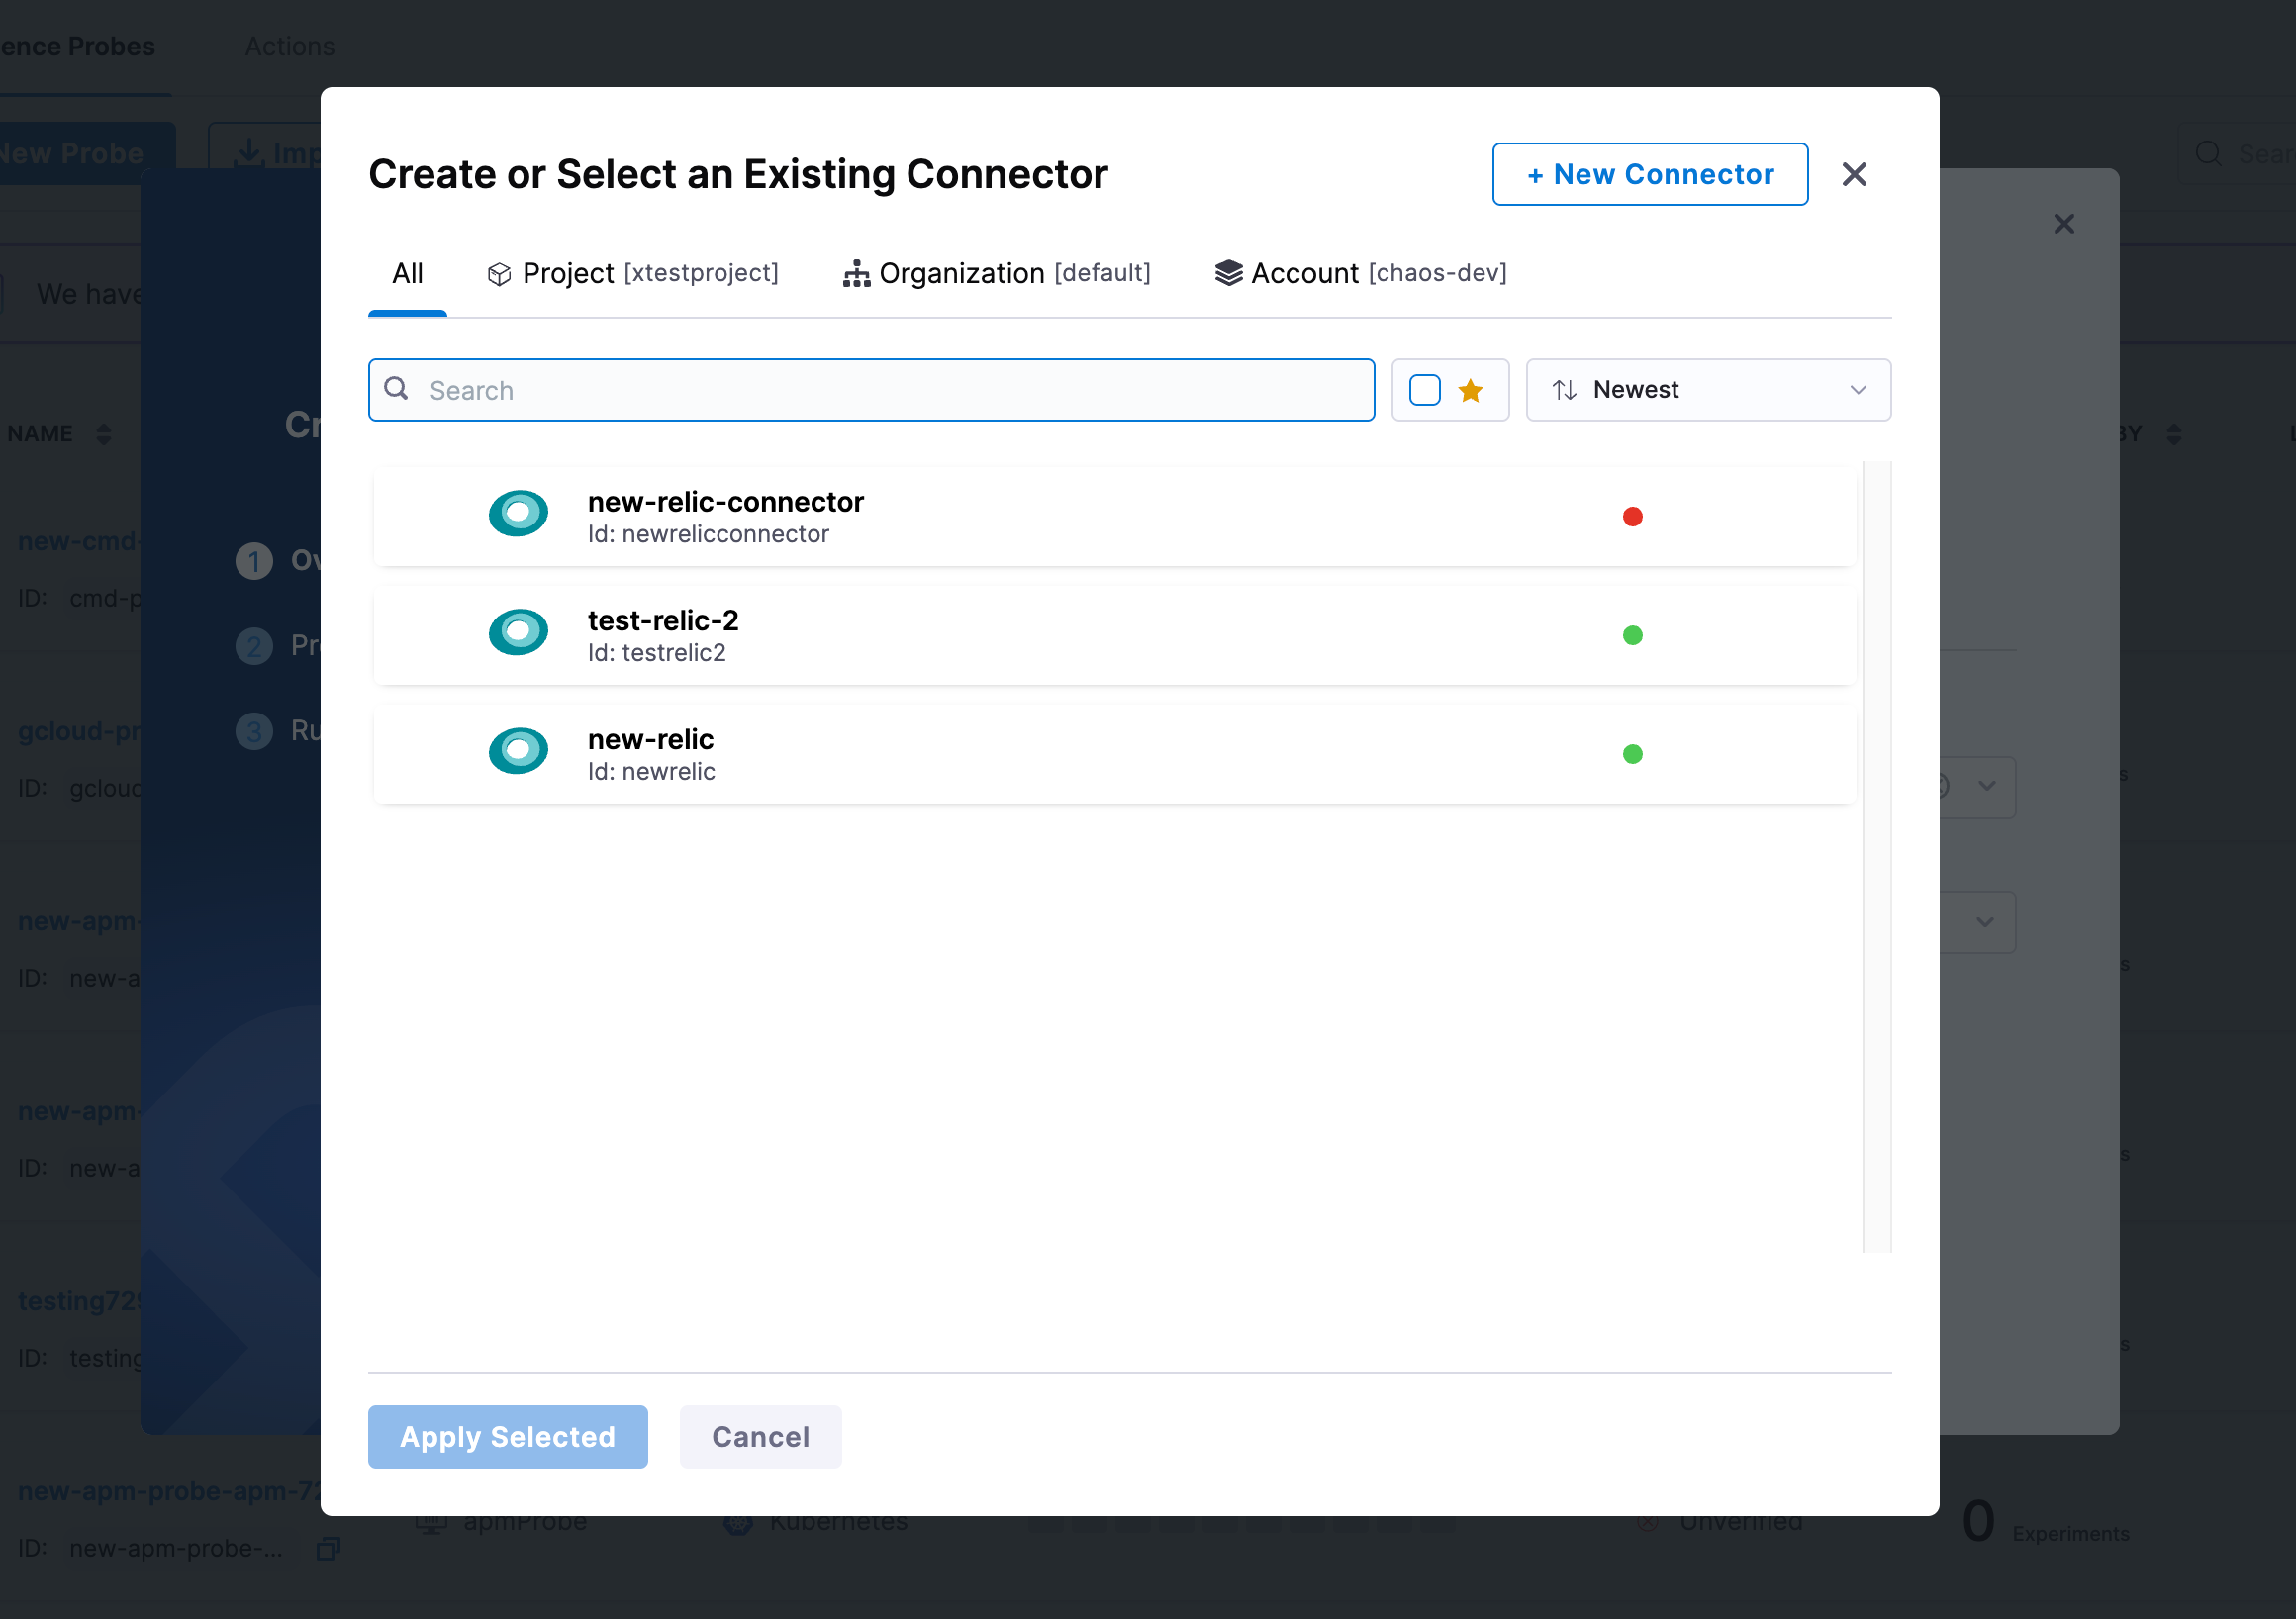Click the New Relic icon beside new-relic-connector
Screen dimensions: 2296x1619
point(518,513)
